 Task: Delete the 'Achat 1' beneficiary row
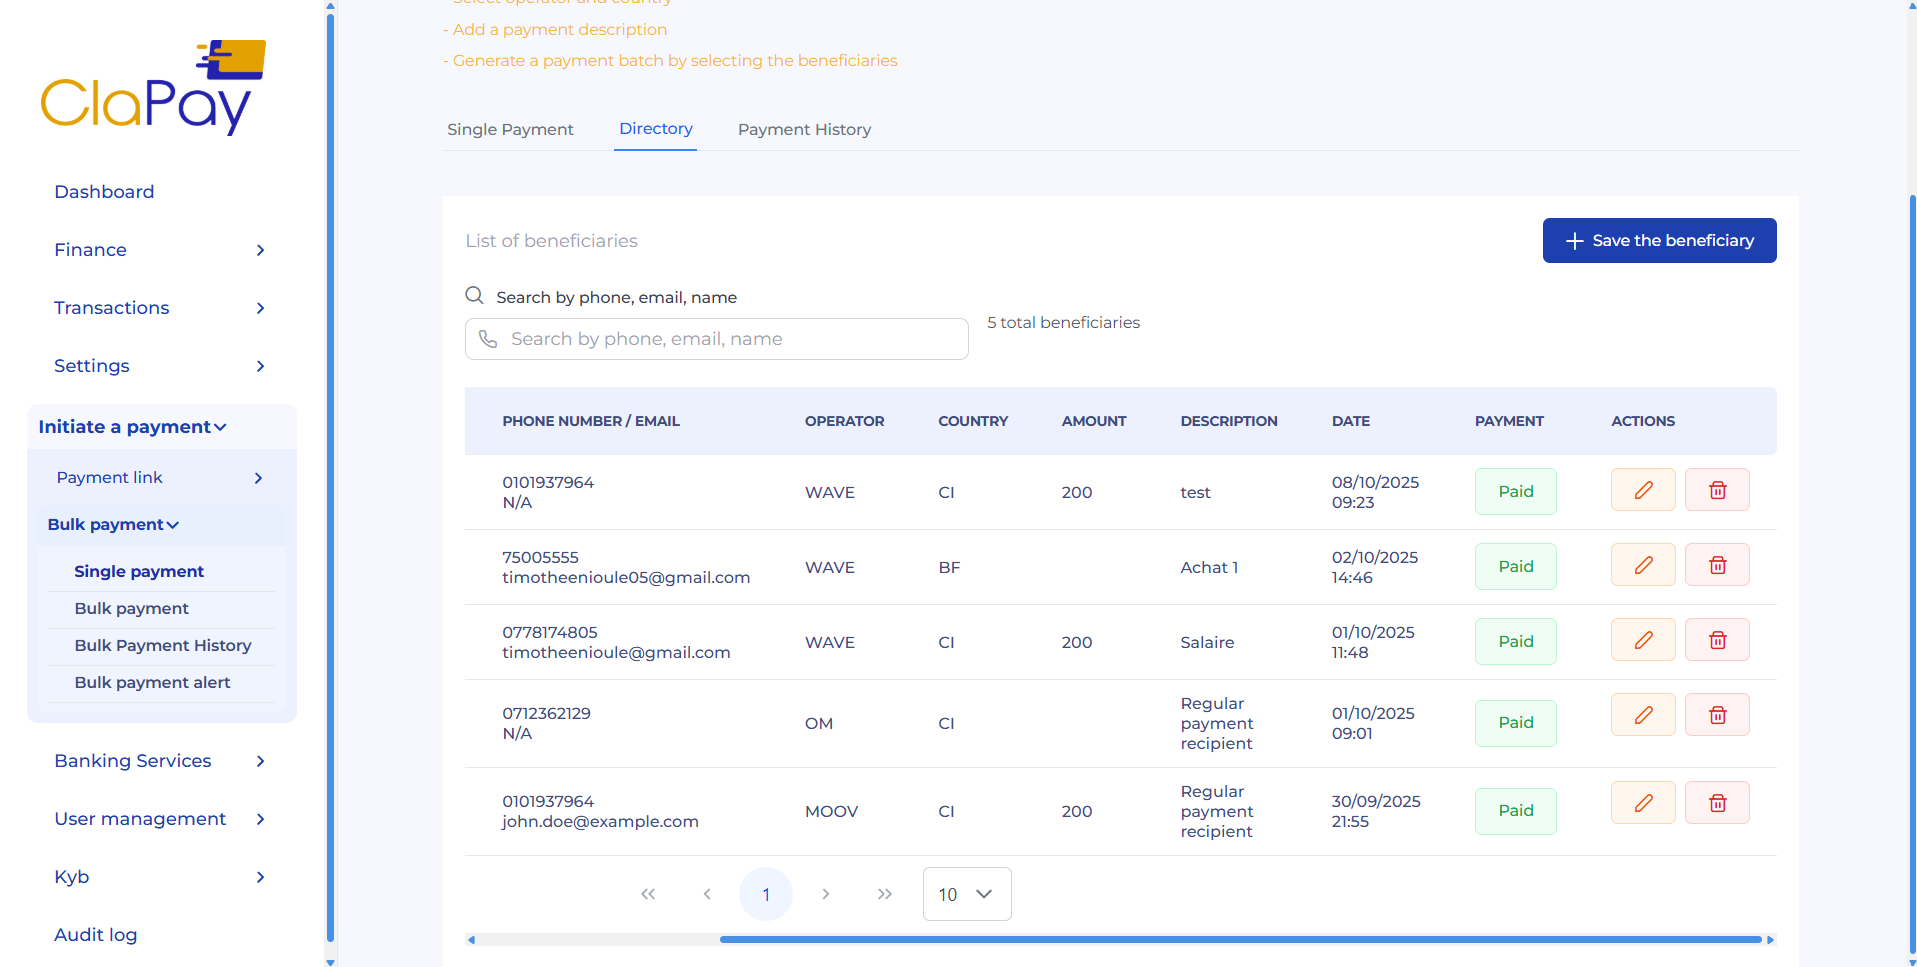1716,565
